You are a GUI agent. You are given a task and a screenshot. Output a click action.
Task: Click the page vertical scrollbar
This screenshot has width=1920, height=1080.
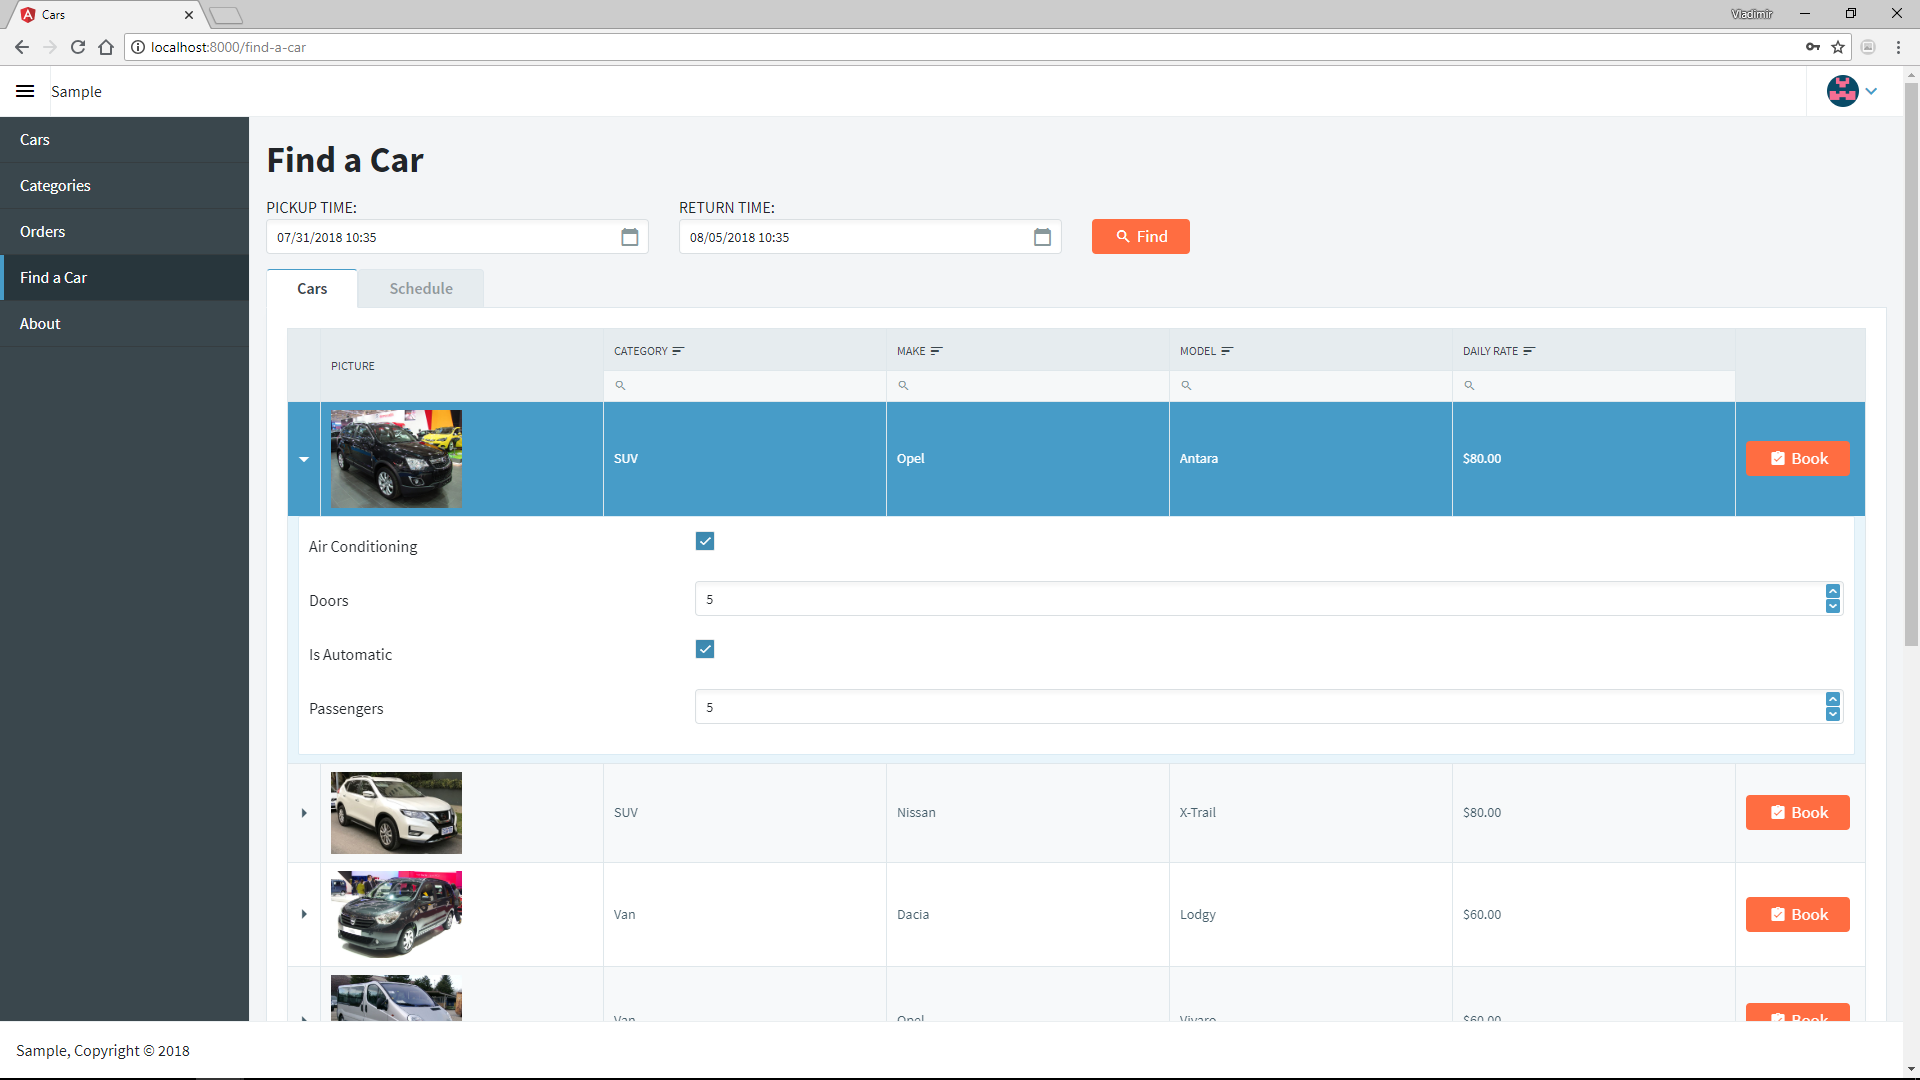[x=1911, y=365]
